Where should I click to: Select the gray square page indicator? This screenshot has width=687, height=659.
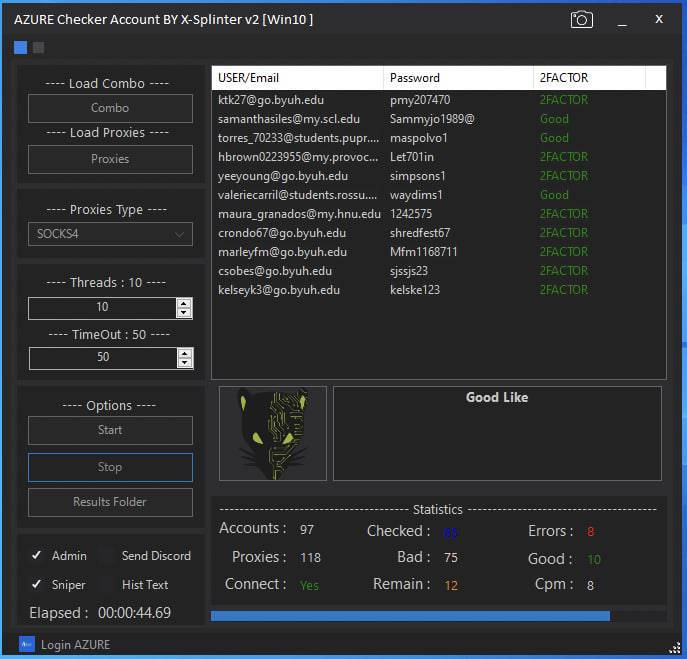(x=39, y=47)
